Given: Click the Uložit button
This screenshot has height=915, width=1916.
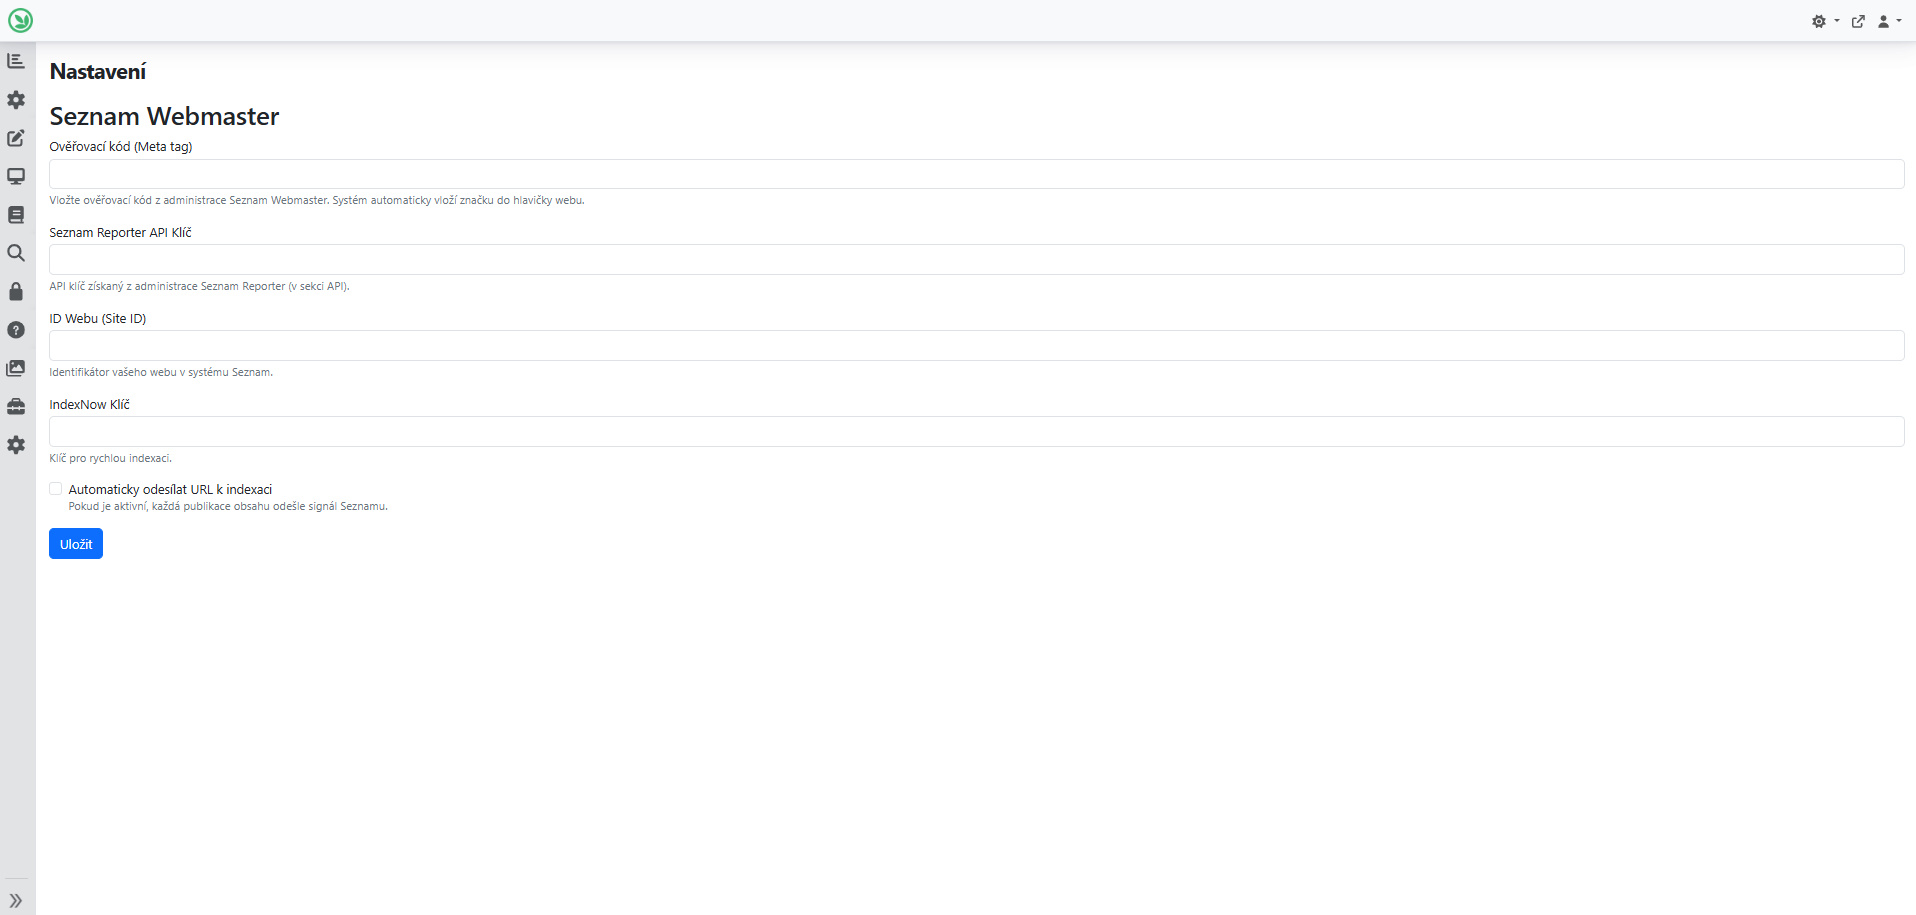Looking at the screenshot, I should point(76,544).
